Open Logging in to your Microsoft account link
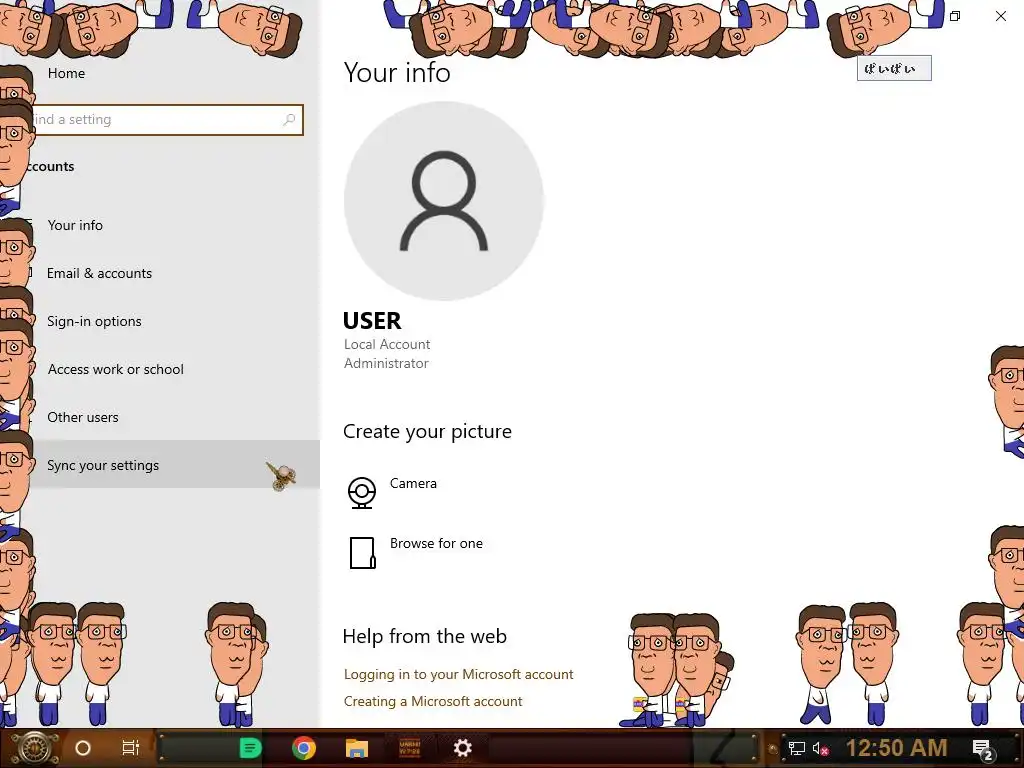Image resolution: width=1024 pixels, height=768 pixels. pos(458,674)
